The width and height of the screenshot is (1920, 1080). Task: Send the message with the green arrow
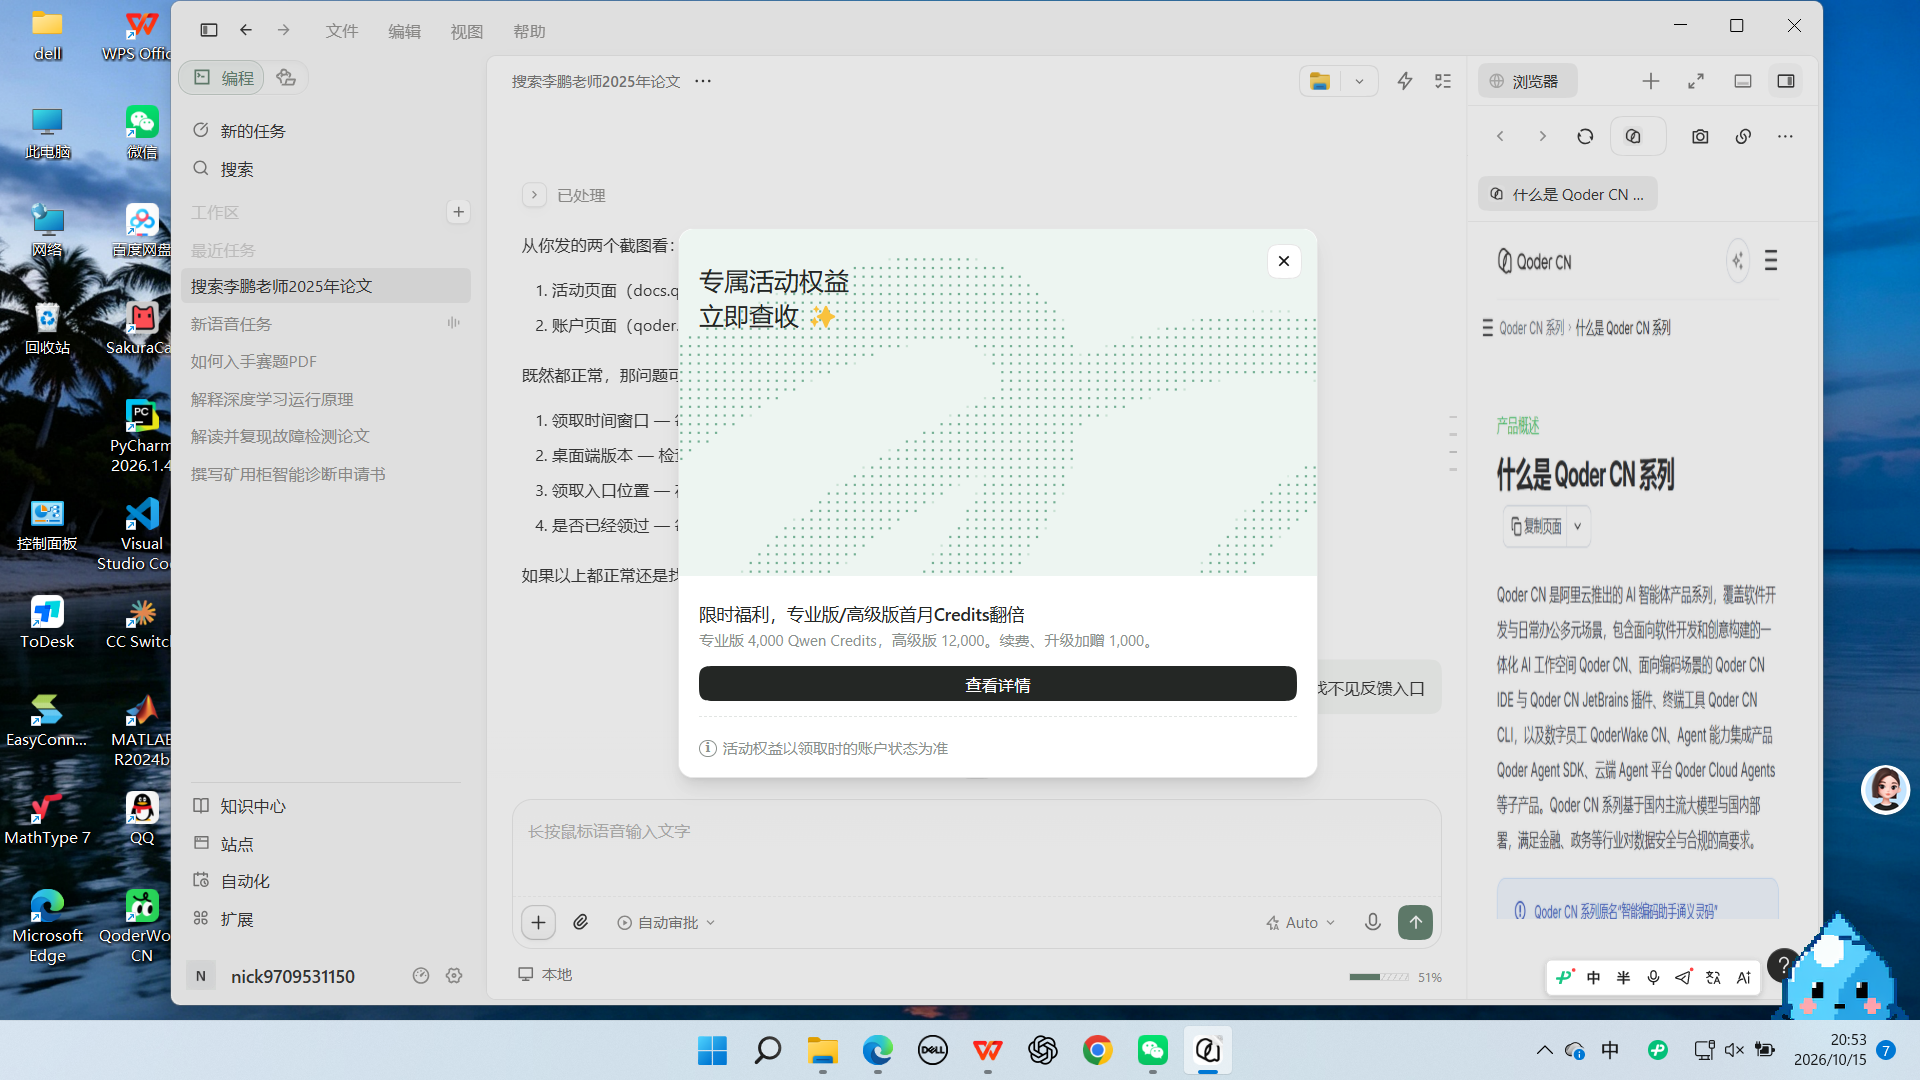click(x=1415, y=922)
